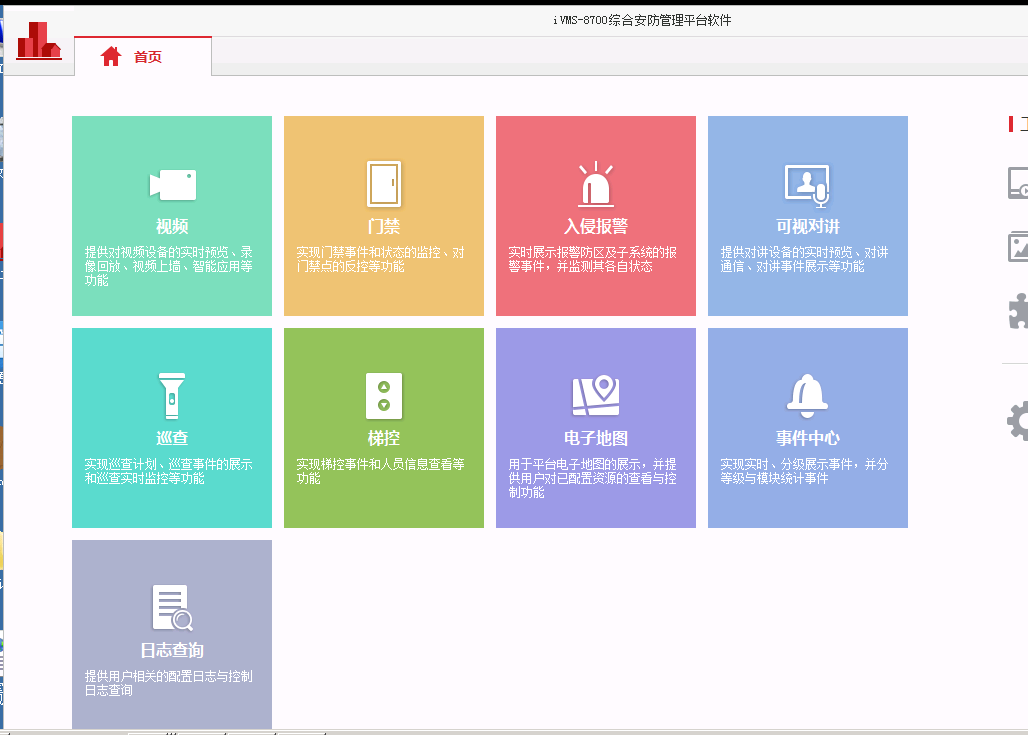1028x735 pixels.
Task: Open the 电子地图 electronic map module
Action: (596, 427)
